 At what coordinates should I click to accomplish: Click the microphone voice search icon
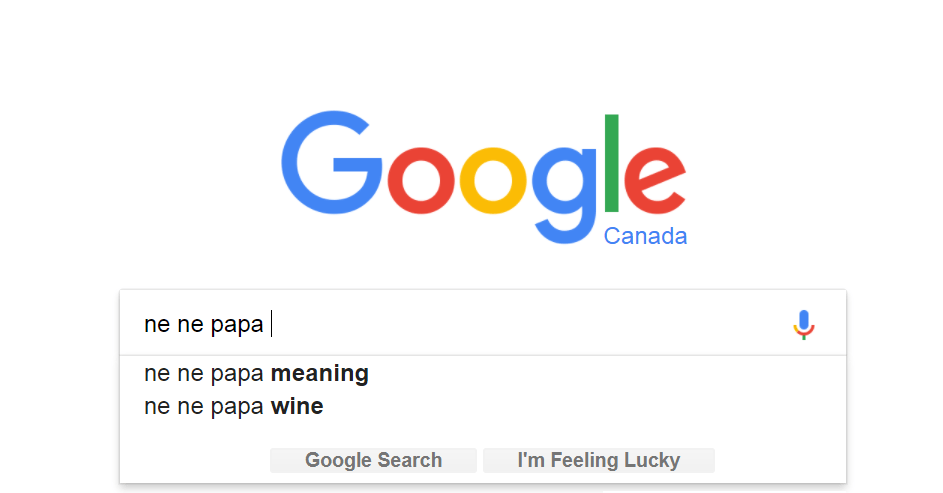click(x=804, y=325)
